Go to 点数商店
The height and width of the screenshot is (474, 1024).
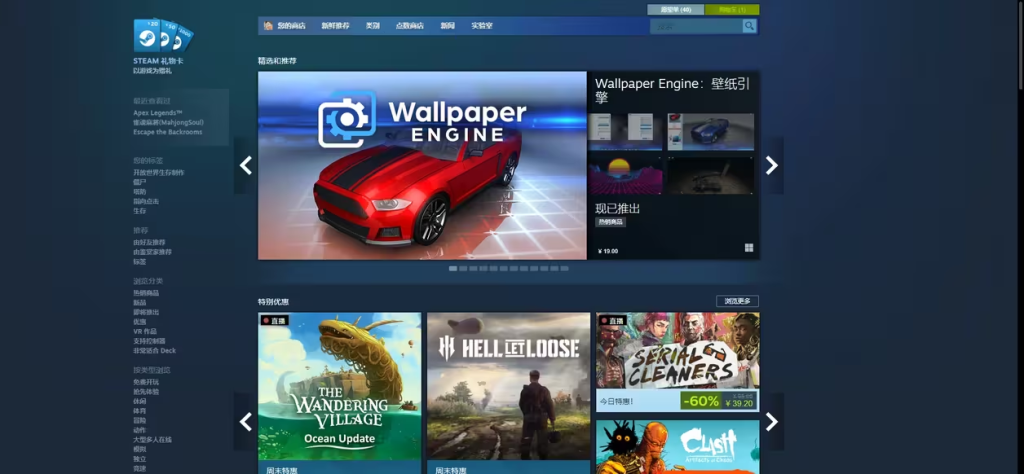(409, 26)
